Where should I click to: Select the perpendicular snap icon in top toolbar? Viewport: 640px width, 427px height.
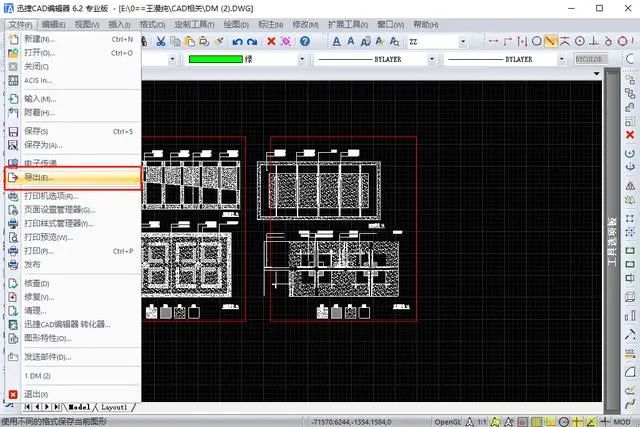594,41
